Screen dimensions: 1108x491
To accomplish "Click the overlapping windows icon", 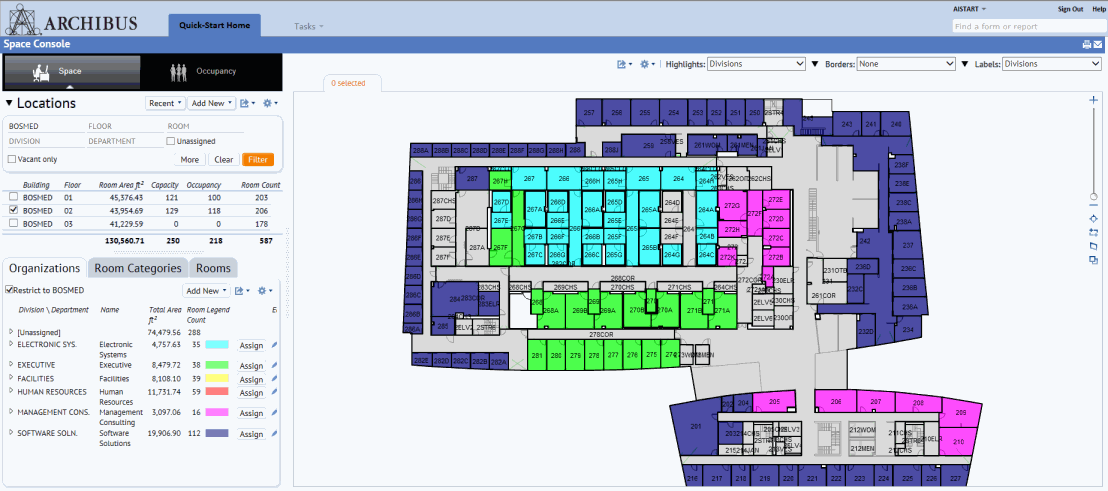I will (x=1094, y=259).
